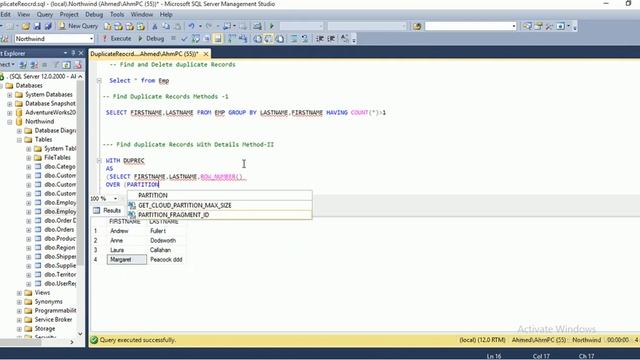The image size is (640, 360).
Task: Display the Estimated Execution Plan
Action: 196,39
